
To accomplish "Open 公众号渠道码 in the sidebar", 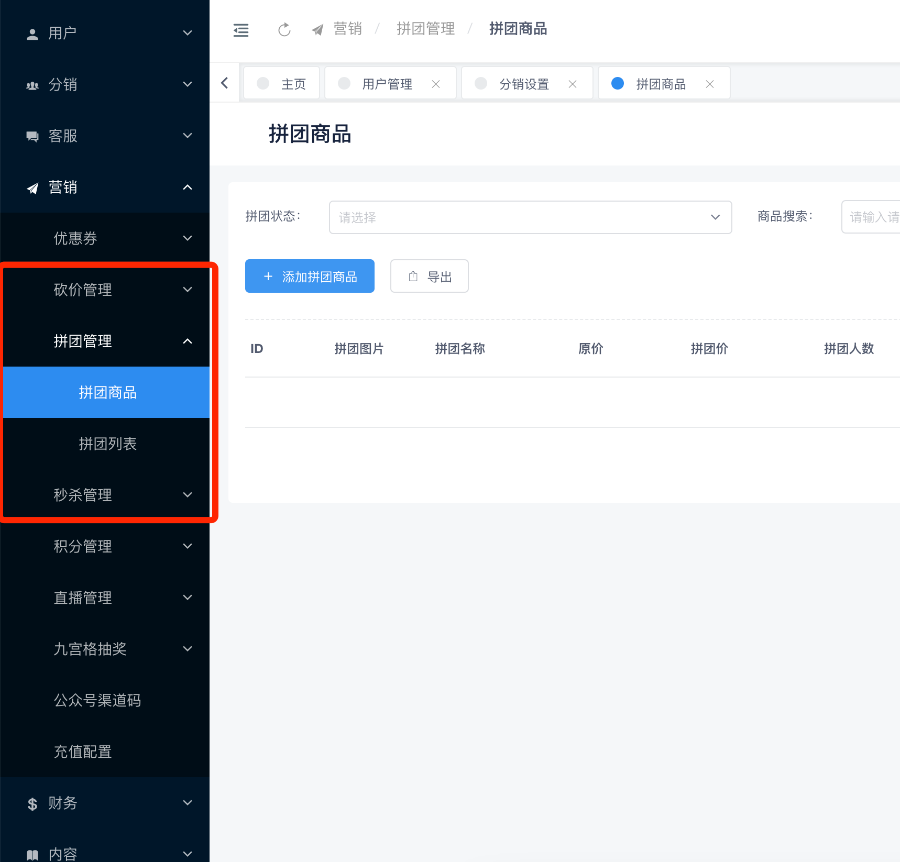I will (x=97, y=700).
